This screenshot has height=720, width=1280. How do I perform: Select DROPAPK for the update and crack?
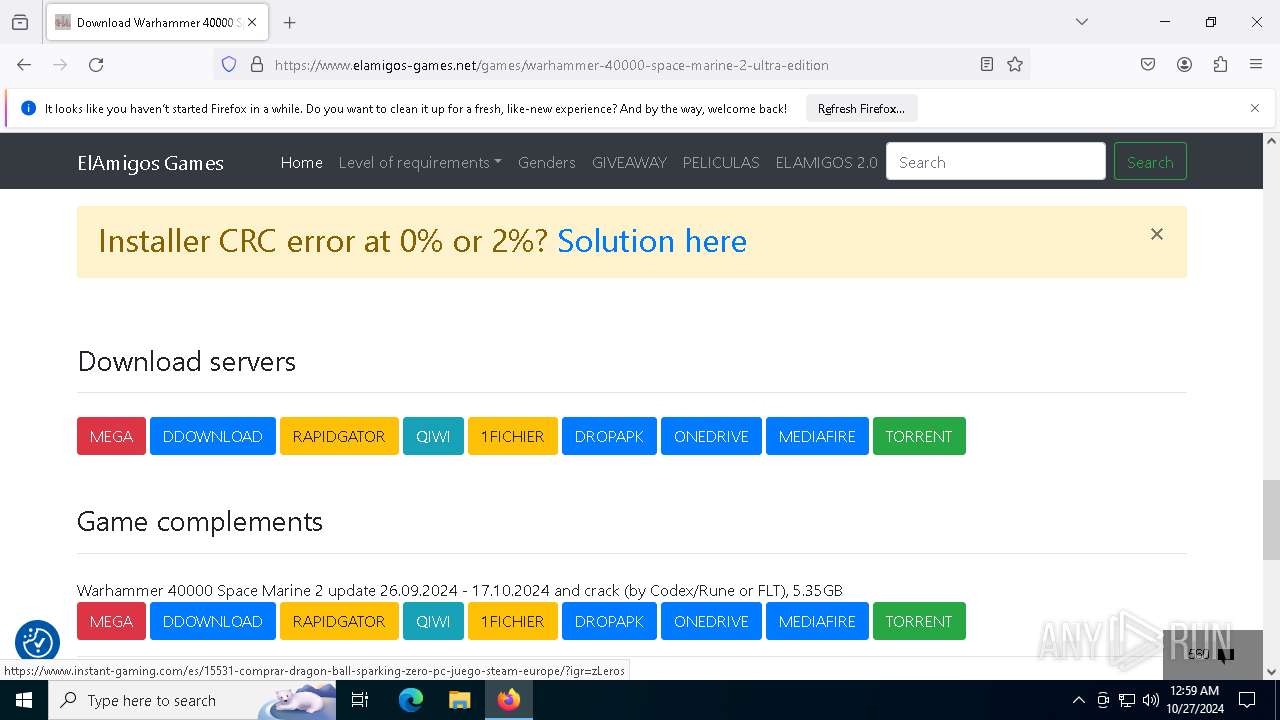609,621
